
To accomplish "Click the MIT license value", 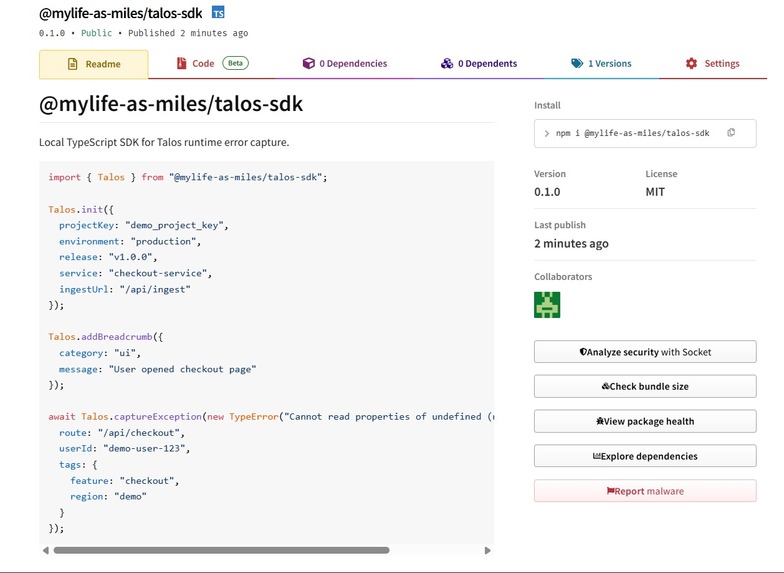I will point(655,192).
